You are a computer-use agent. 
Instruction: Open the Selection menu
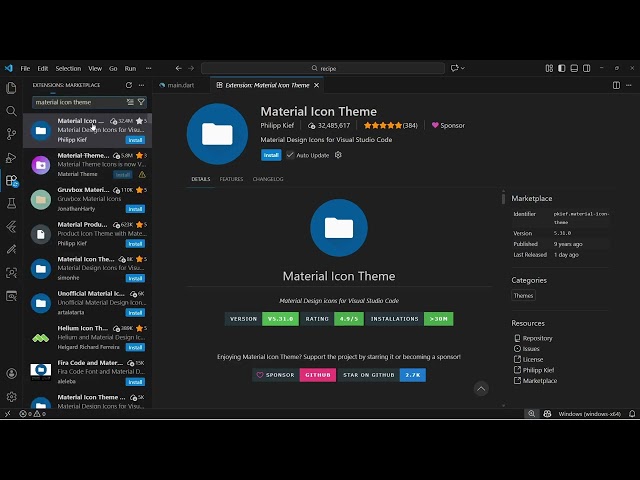[68, 68]
